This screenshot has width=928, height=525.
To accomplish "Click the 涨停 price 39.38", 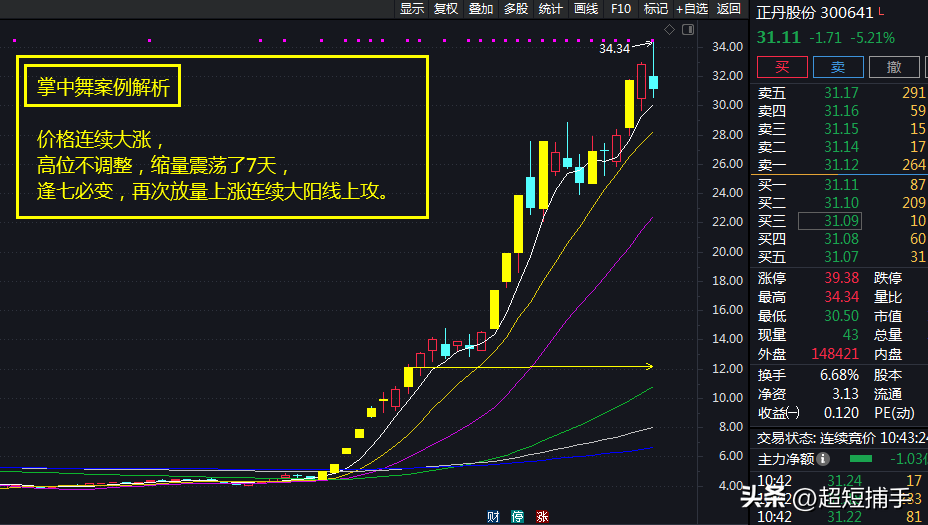I will click(x=842, y=278).
